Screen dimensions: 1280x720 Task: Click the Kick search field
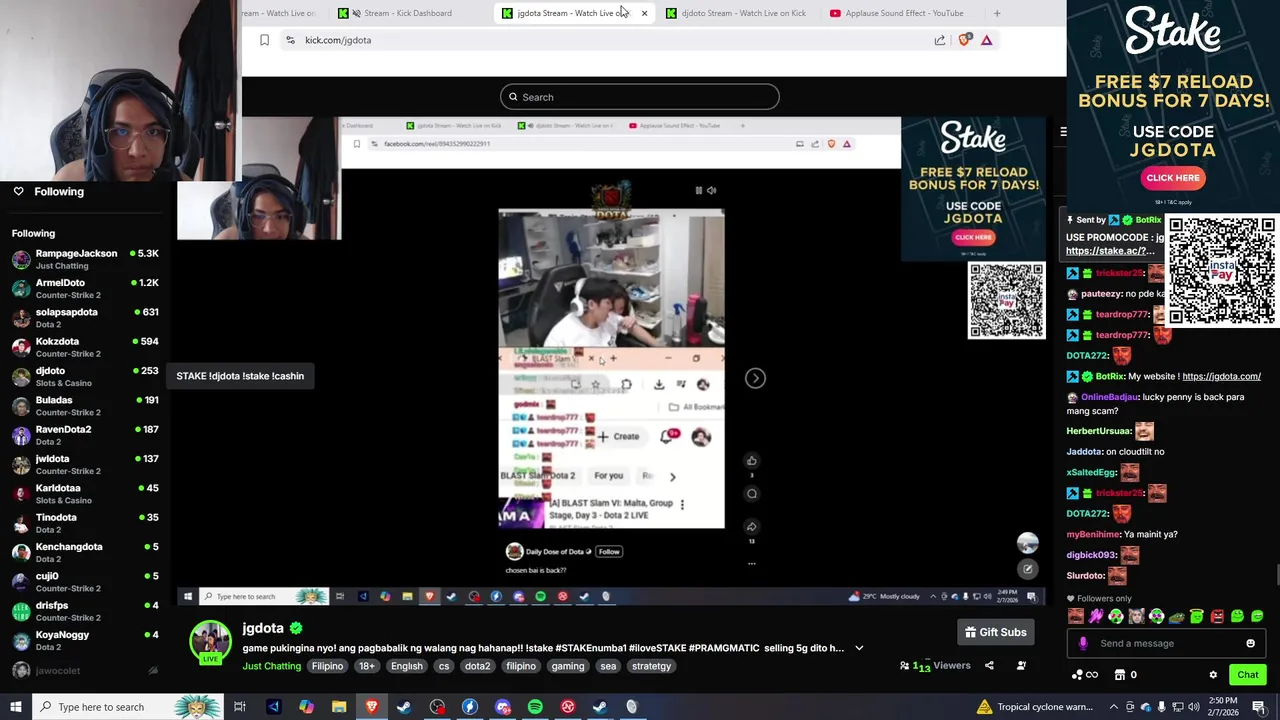tap(640, 97)
